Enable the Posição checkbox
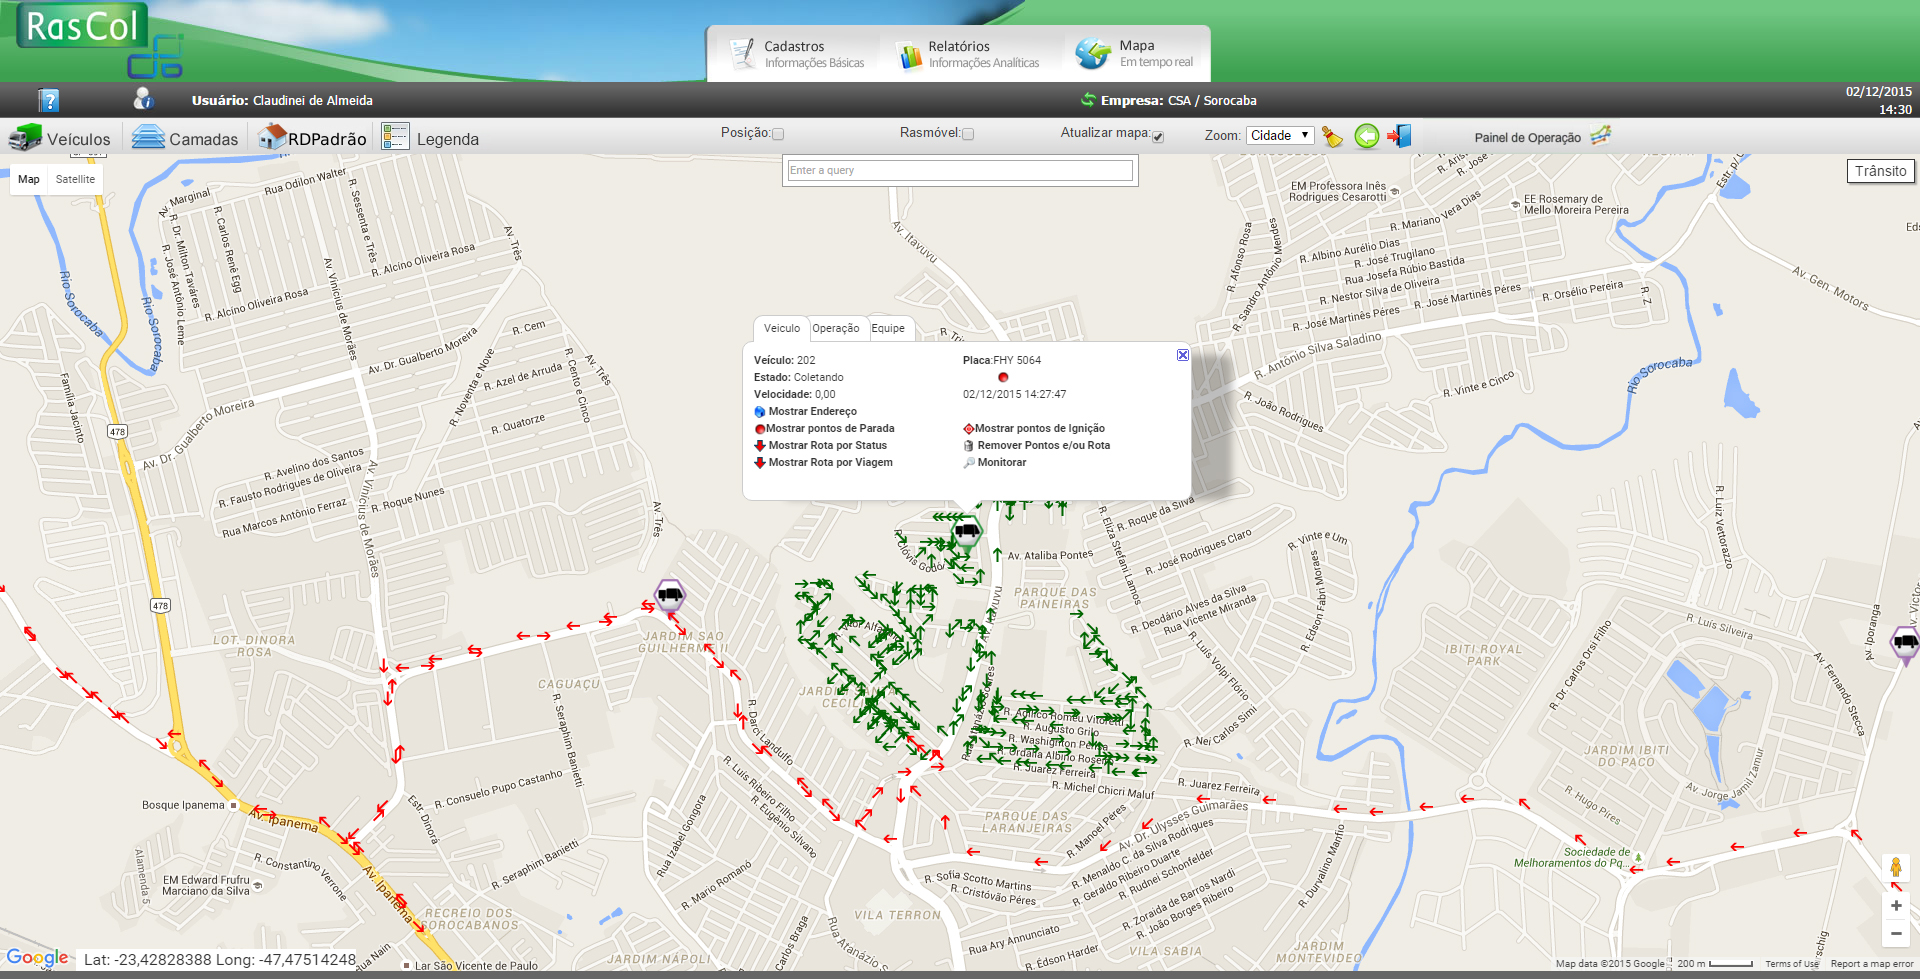1920x979 pixels. pos(778,134)
